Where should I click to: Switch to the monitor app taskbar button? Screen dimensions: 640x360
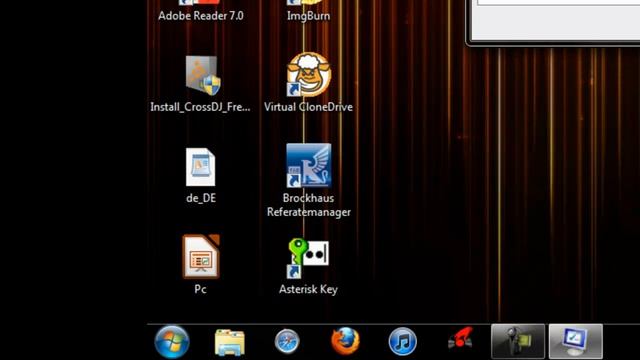(576, 342)
